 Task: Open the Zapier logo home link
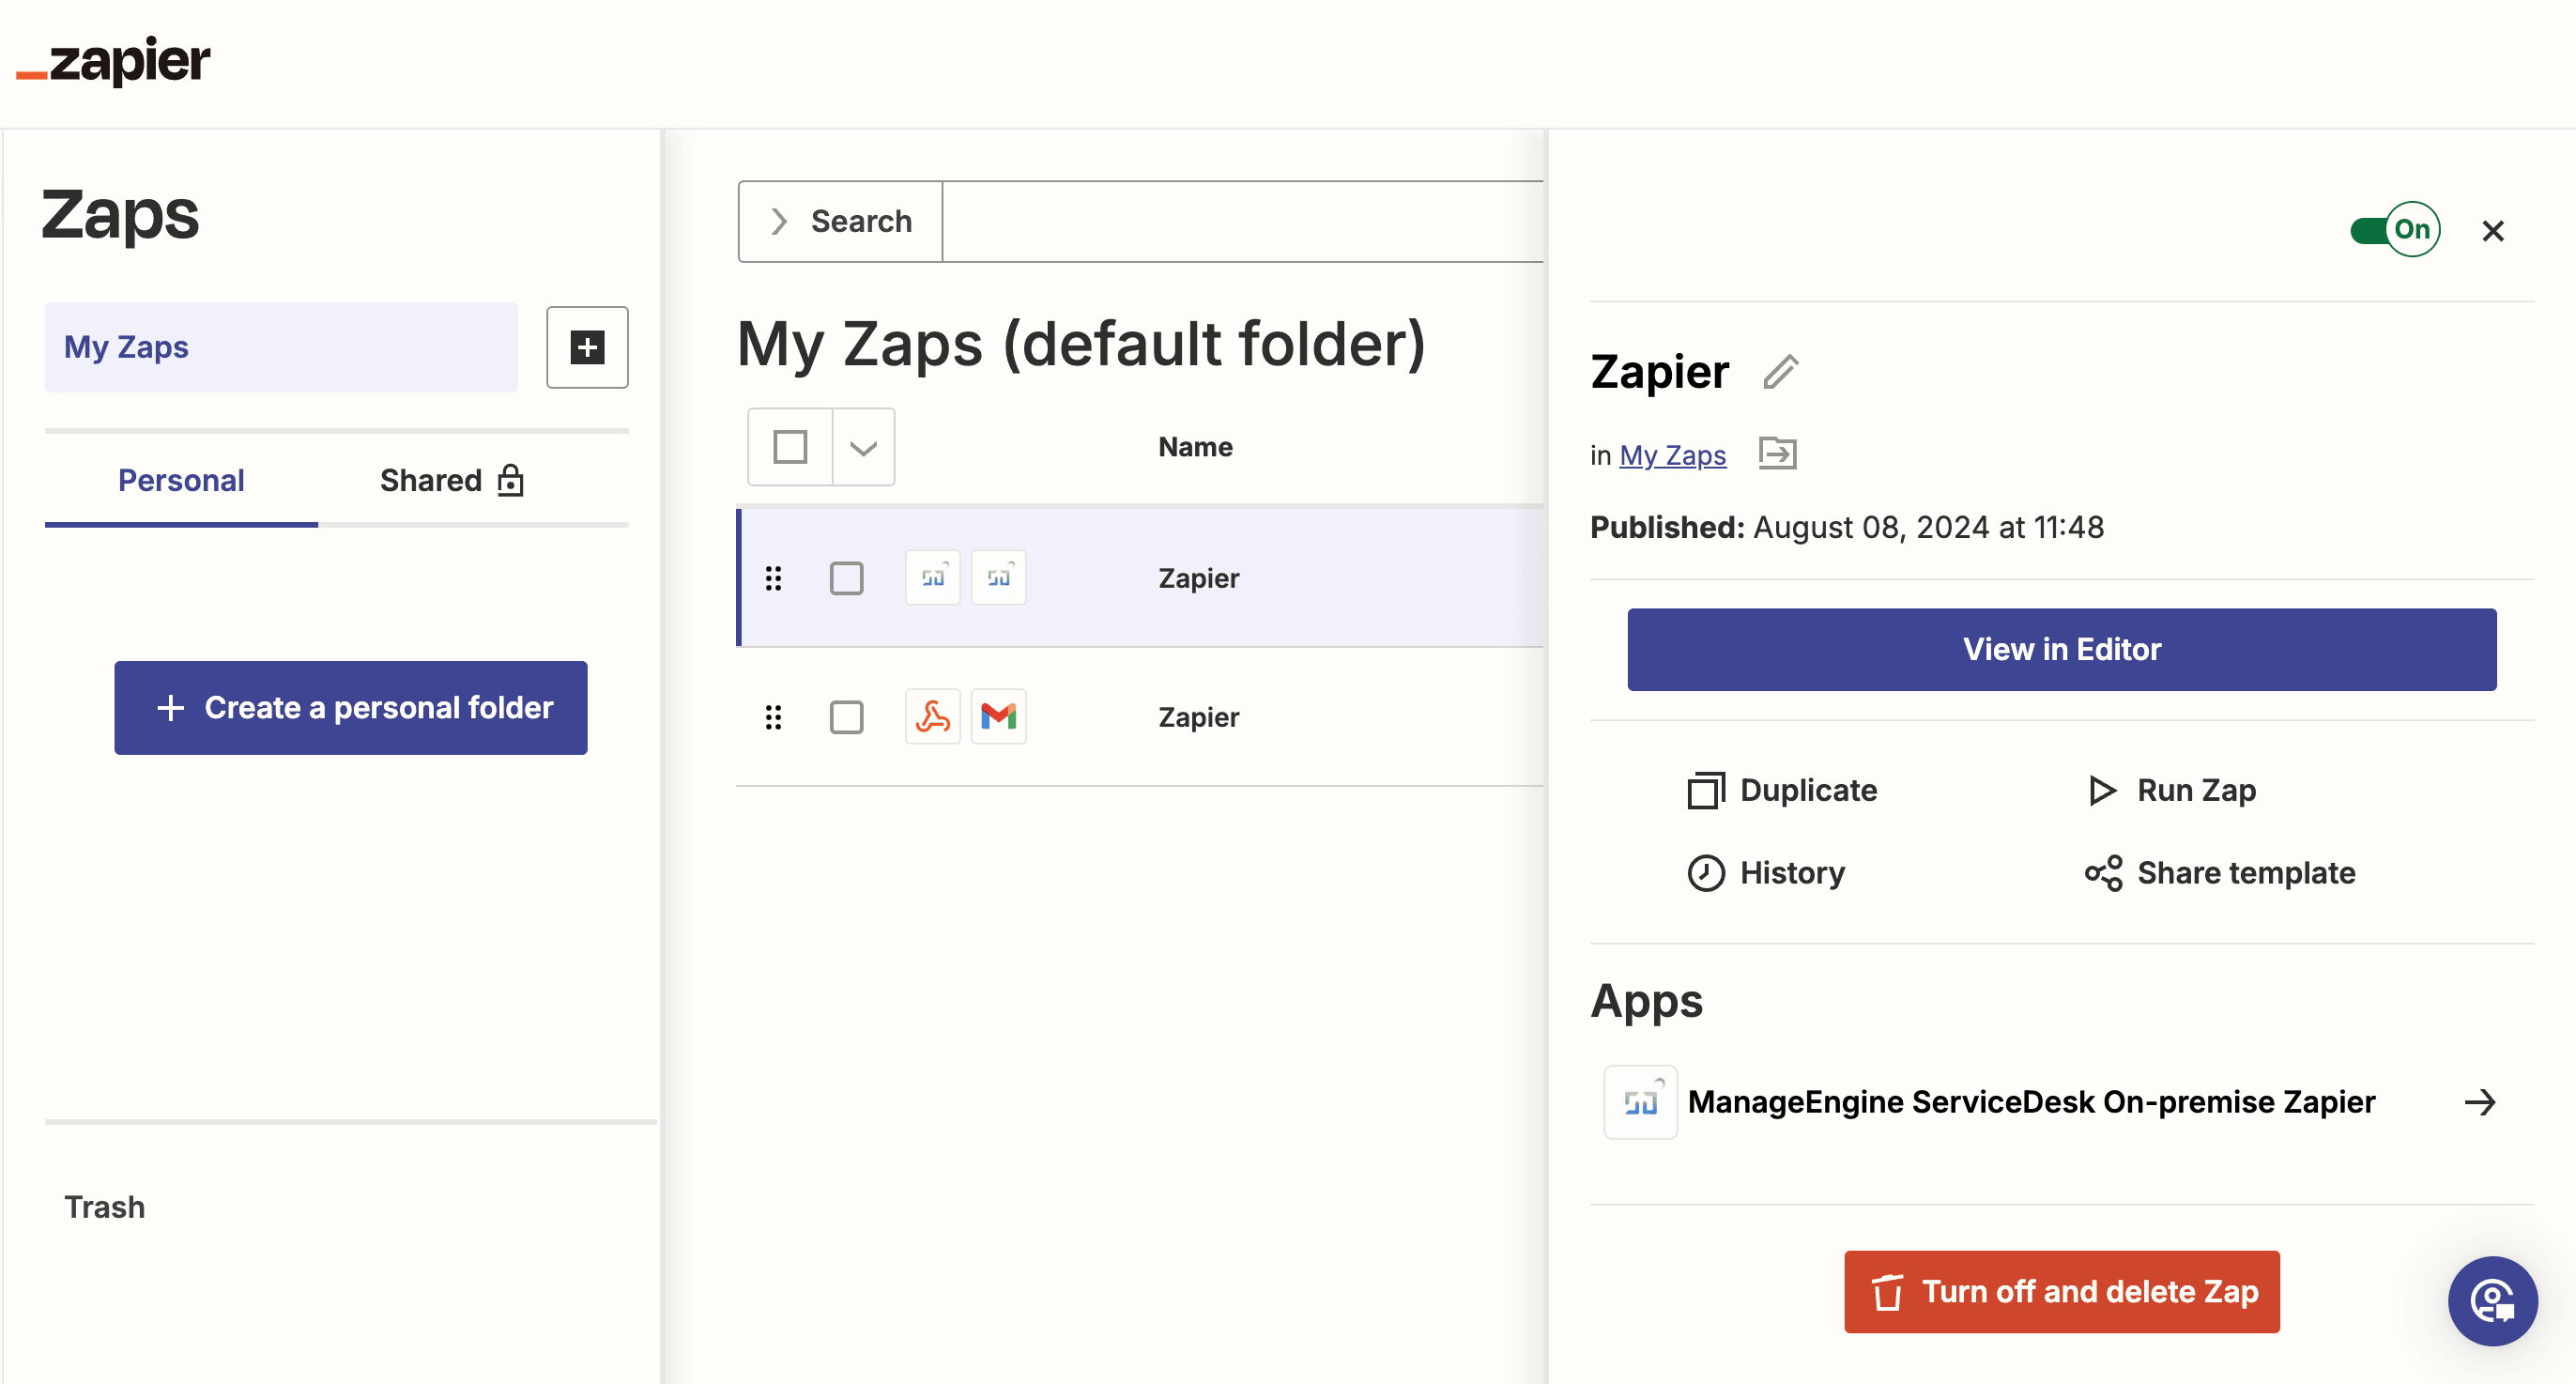tap(113, 62)
